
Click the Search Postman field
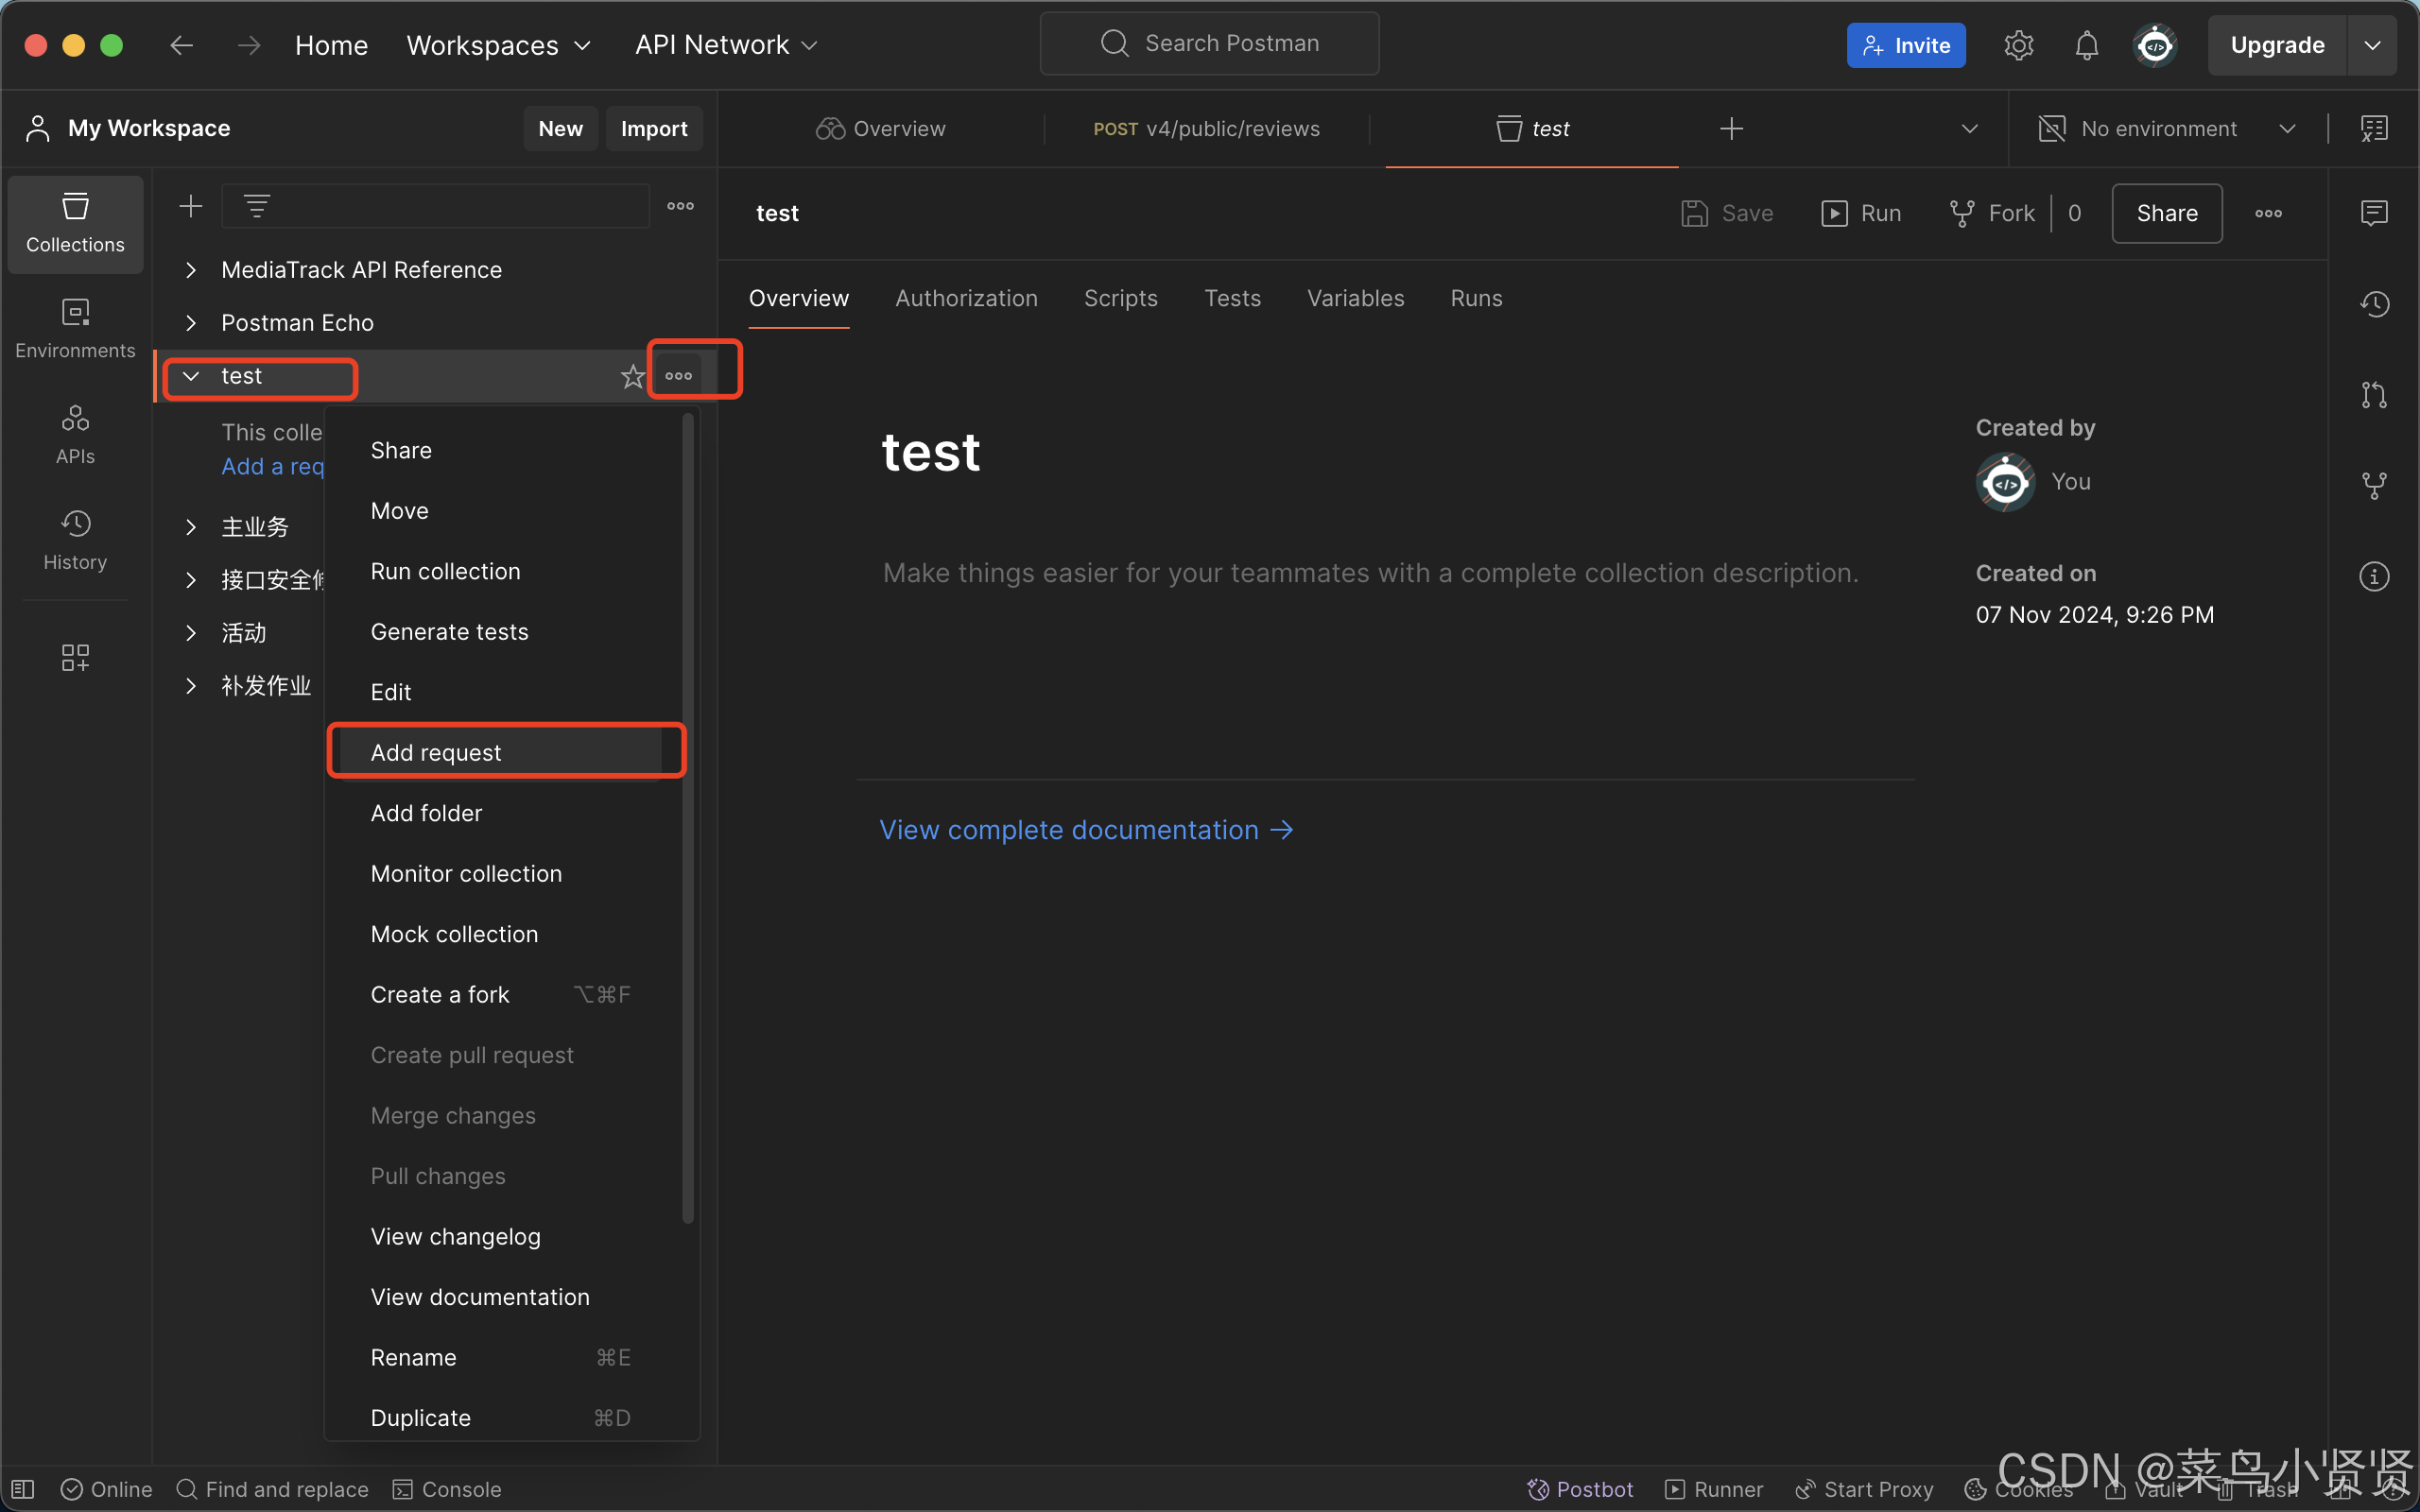pyautogui.click(x=1209, y=44)
